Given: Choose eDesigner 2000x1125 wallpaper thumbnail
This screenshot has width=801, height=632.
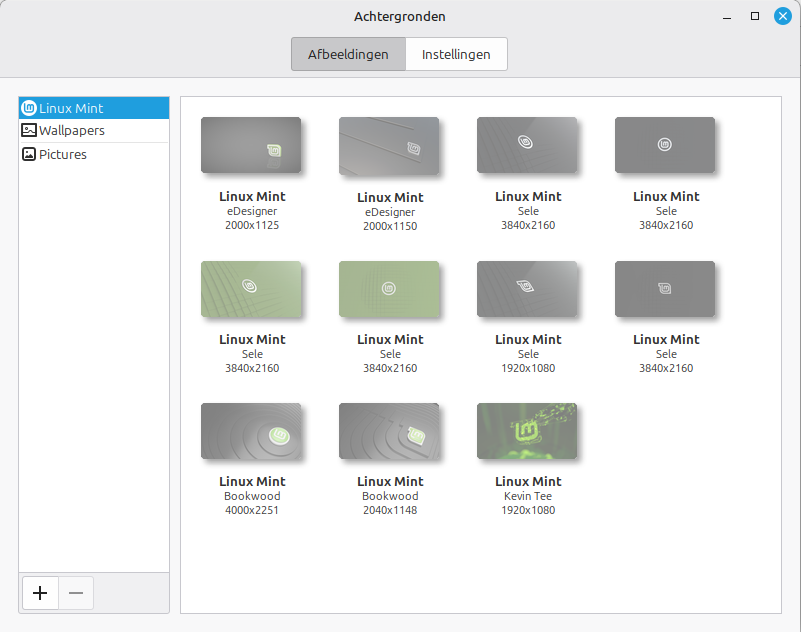Looking at the screenshot, I should tap(251, 145).
